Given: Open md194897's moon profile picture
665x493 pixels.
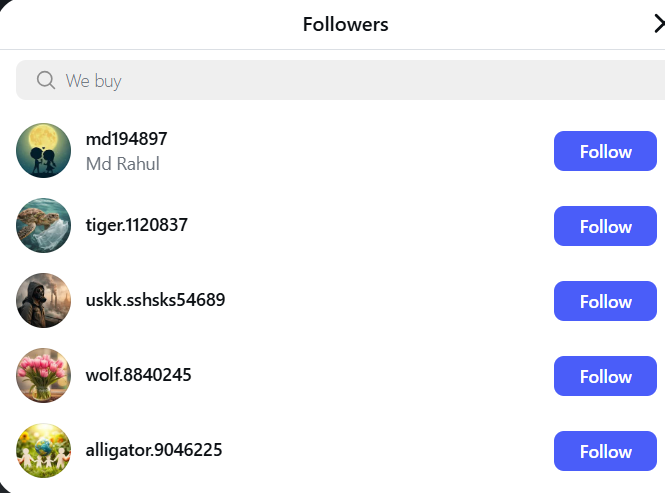Looking at the screenshot, I should 44,151.
